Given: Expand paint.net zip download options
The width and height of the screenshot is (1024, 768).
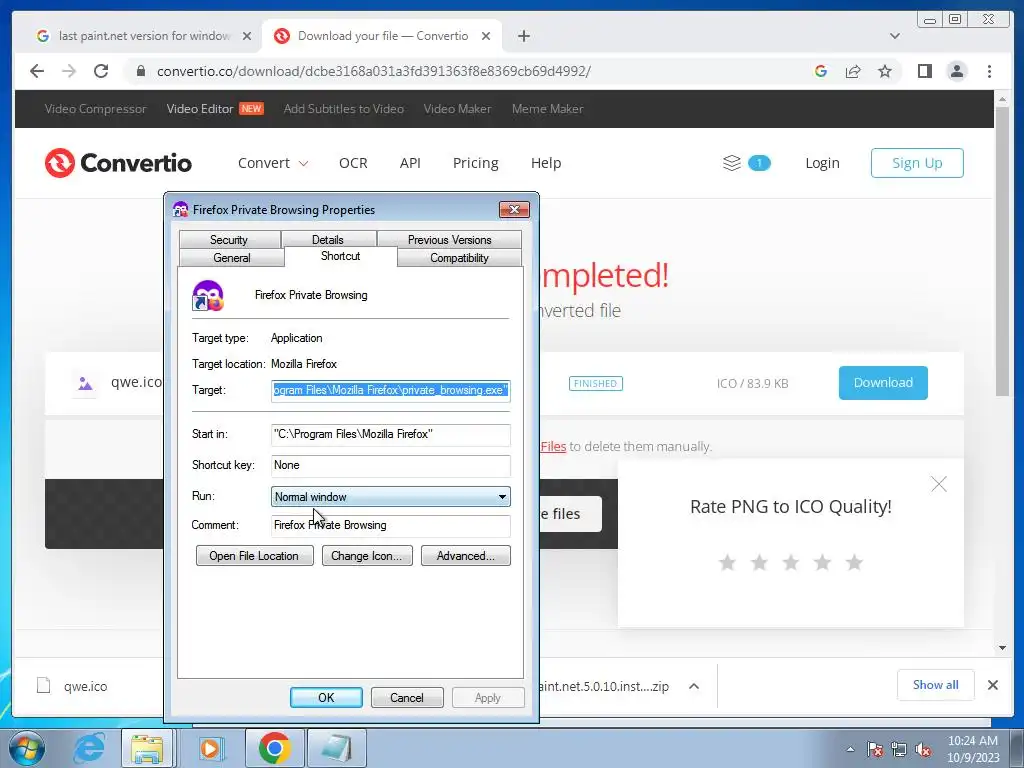Looking at the screenshot, I should click(x=694, y=686).
